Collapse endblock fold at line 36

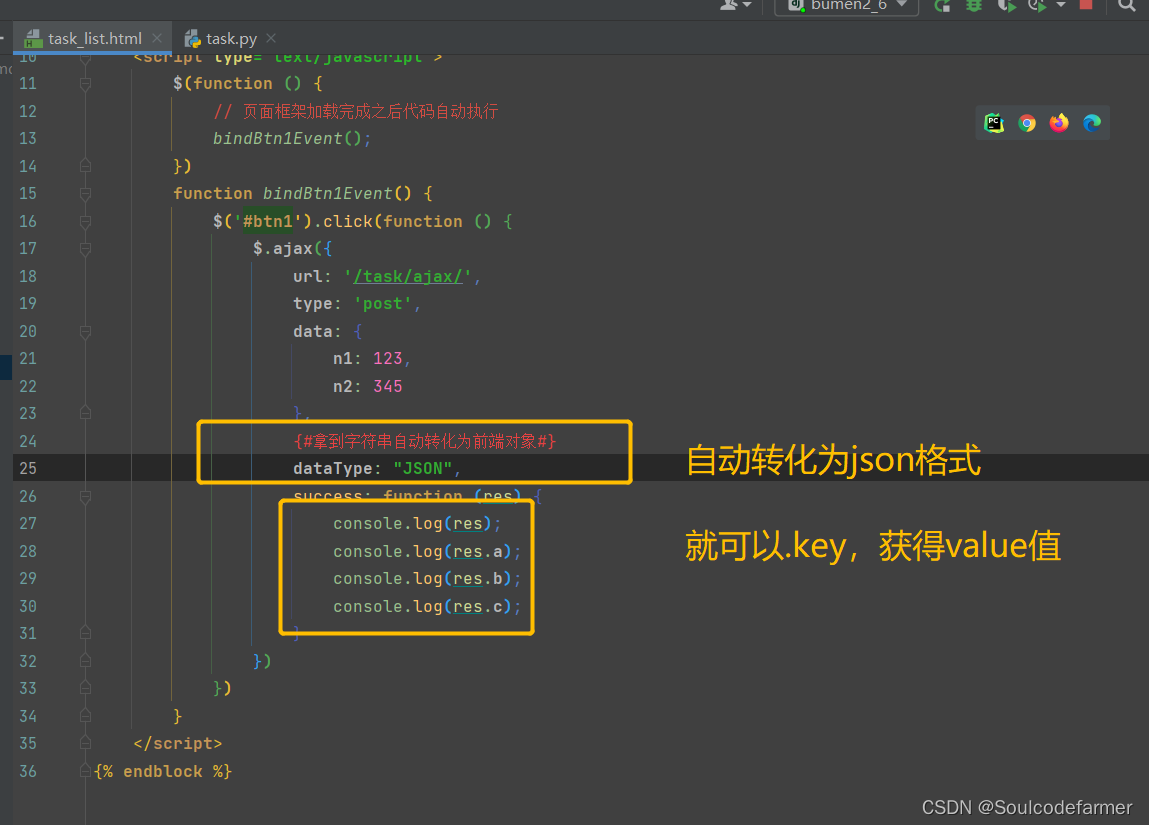pyautogui.click(x=86, y=772)
